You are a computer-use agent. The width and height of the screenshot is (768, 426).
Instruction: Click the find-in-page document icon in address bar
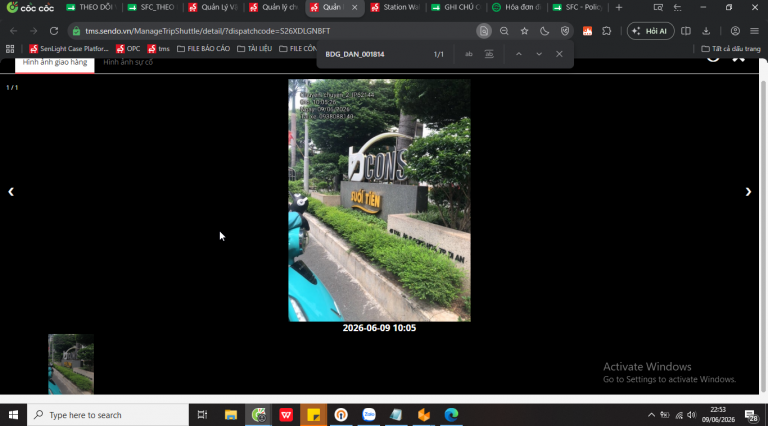click(484, 31)
